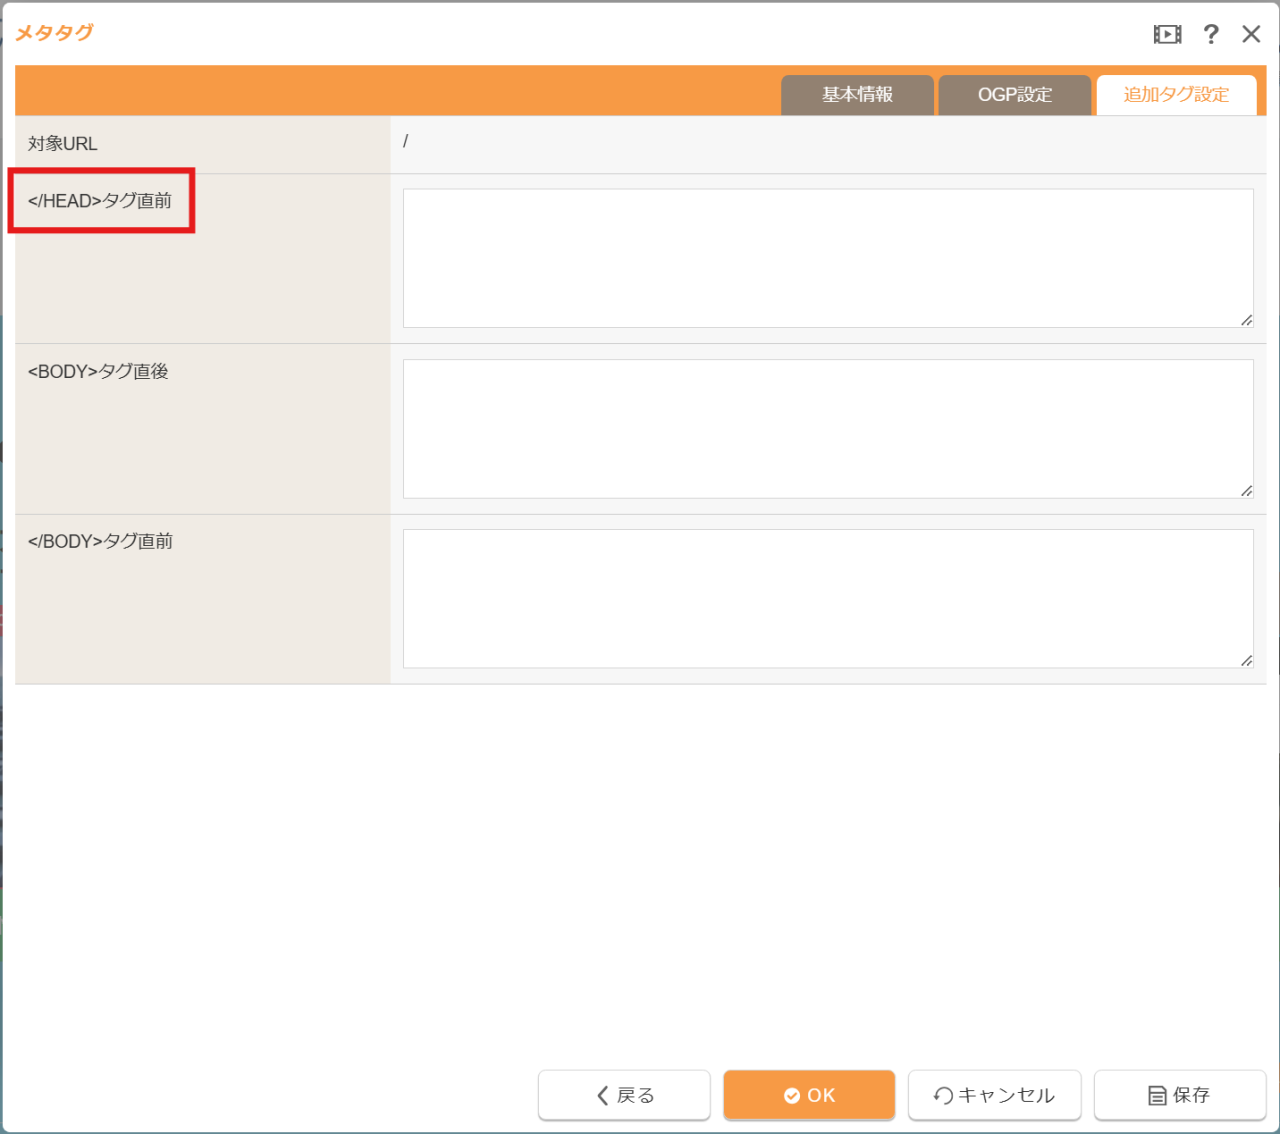
Task: Confirm with the orange OK button
Action: tap(809, 1095)
